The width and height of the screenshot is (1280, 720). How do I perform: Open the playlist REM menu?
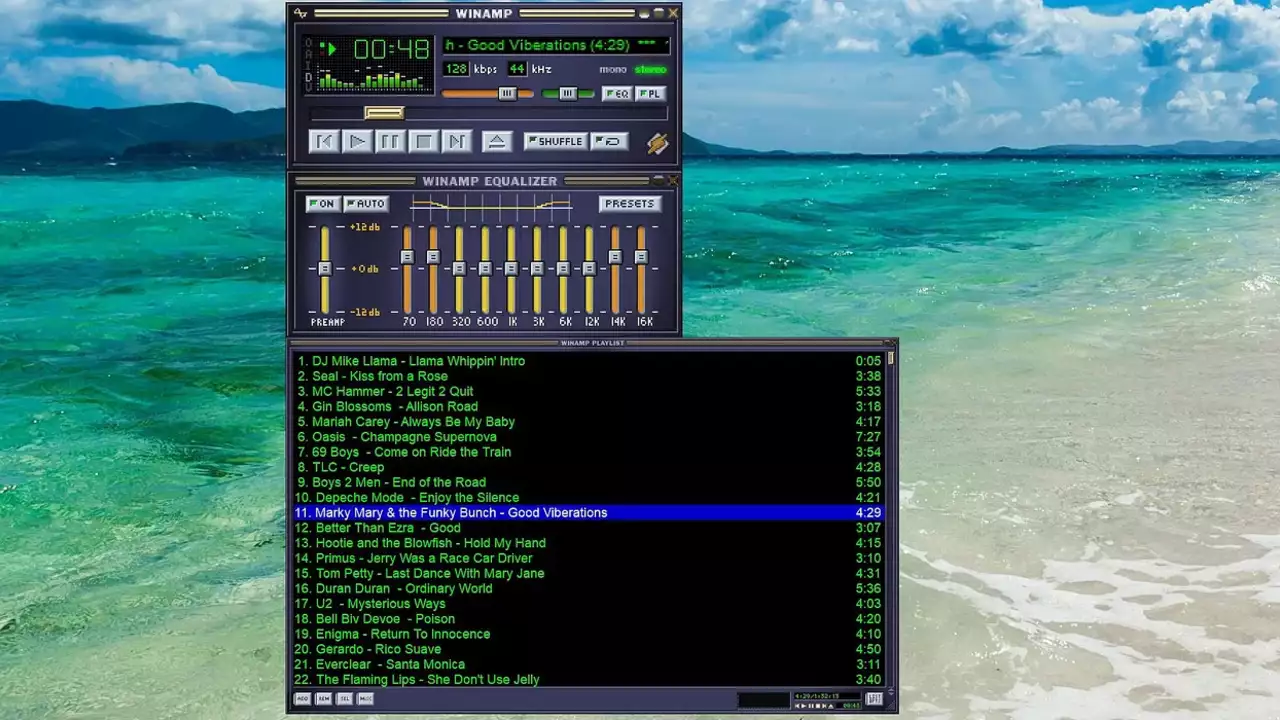click(x=323, y=699)
